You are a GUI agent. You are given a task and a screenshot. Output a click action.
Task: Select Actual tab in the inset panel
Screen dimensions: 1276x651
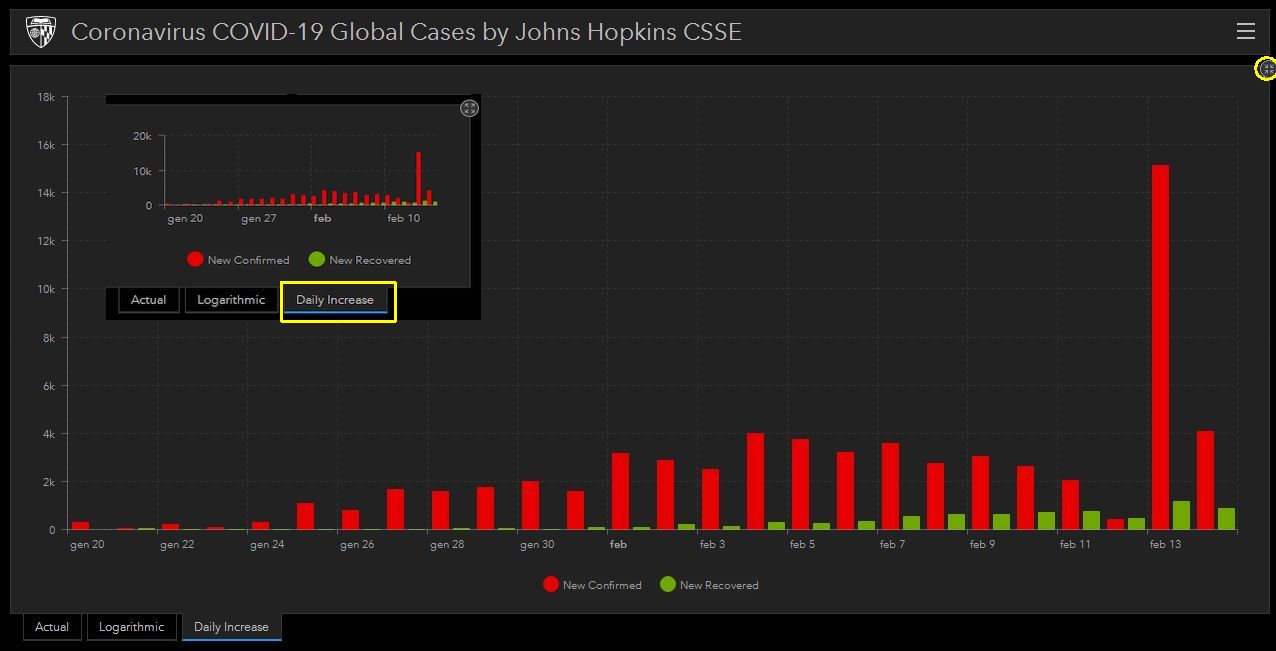[148, 299]
